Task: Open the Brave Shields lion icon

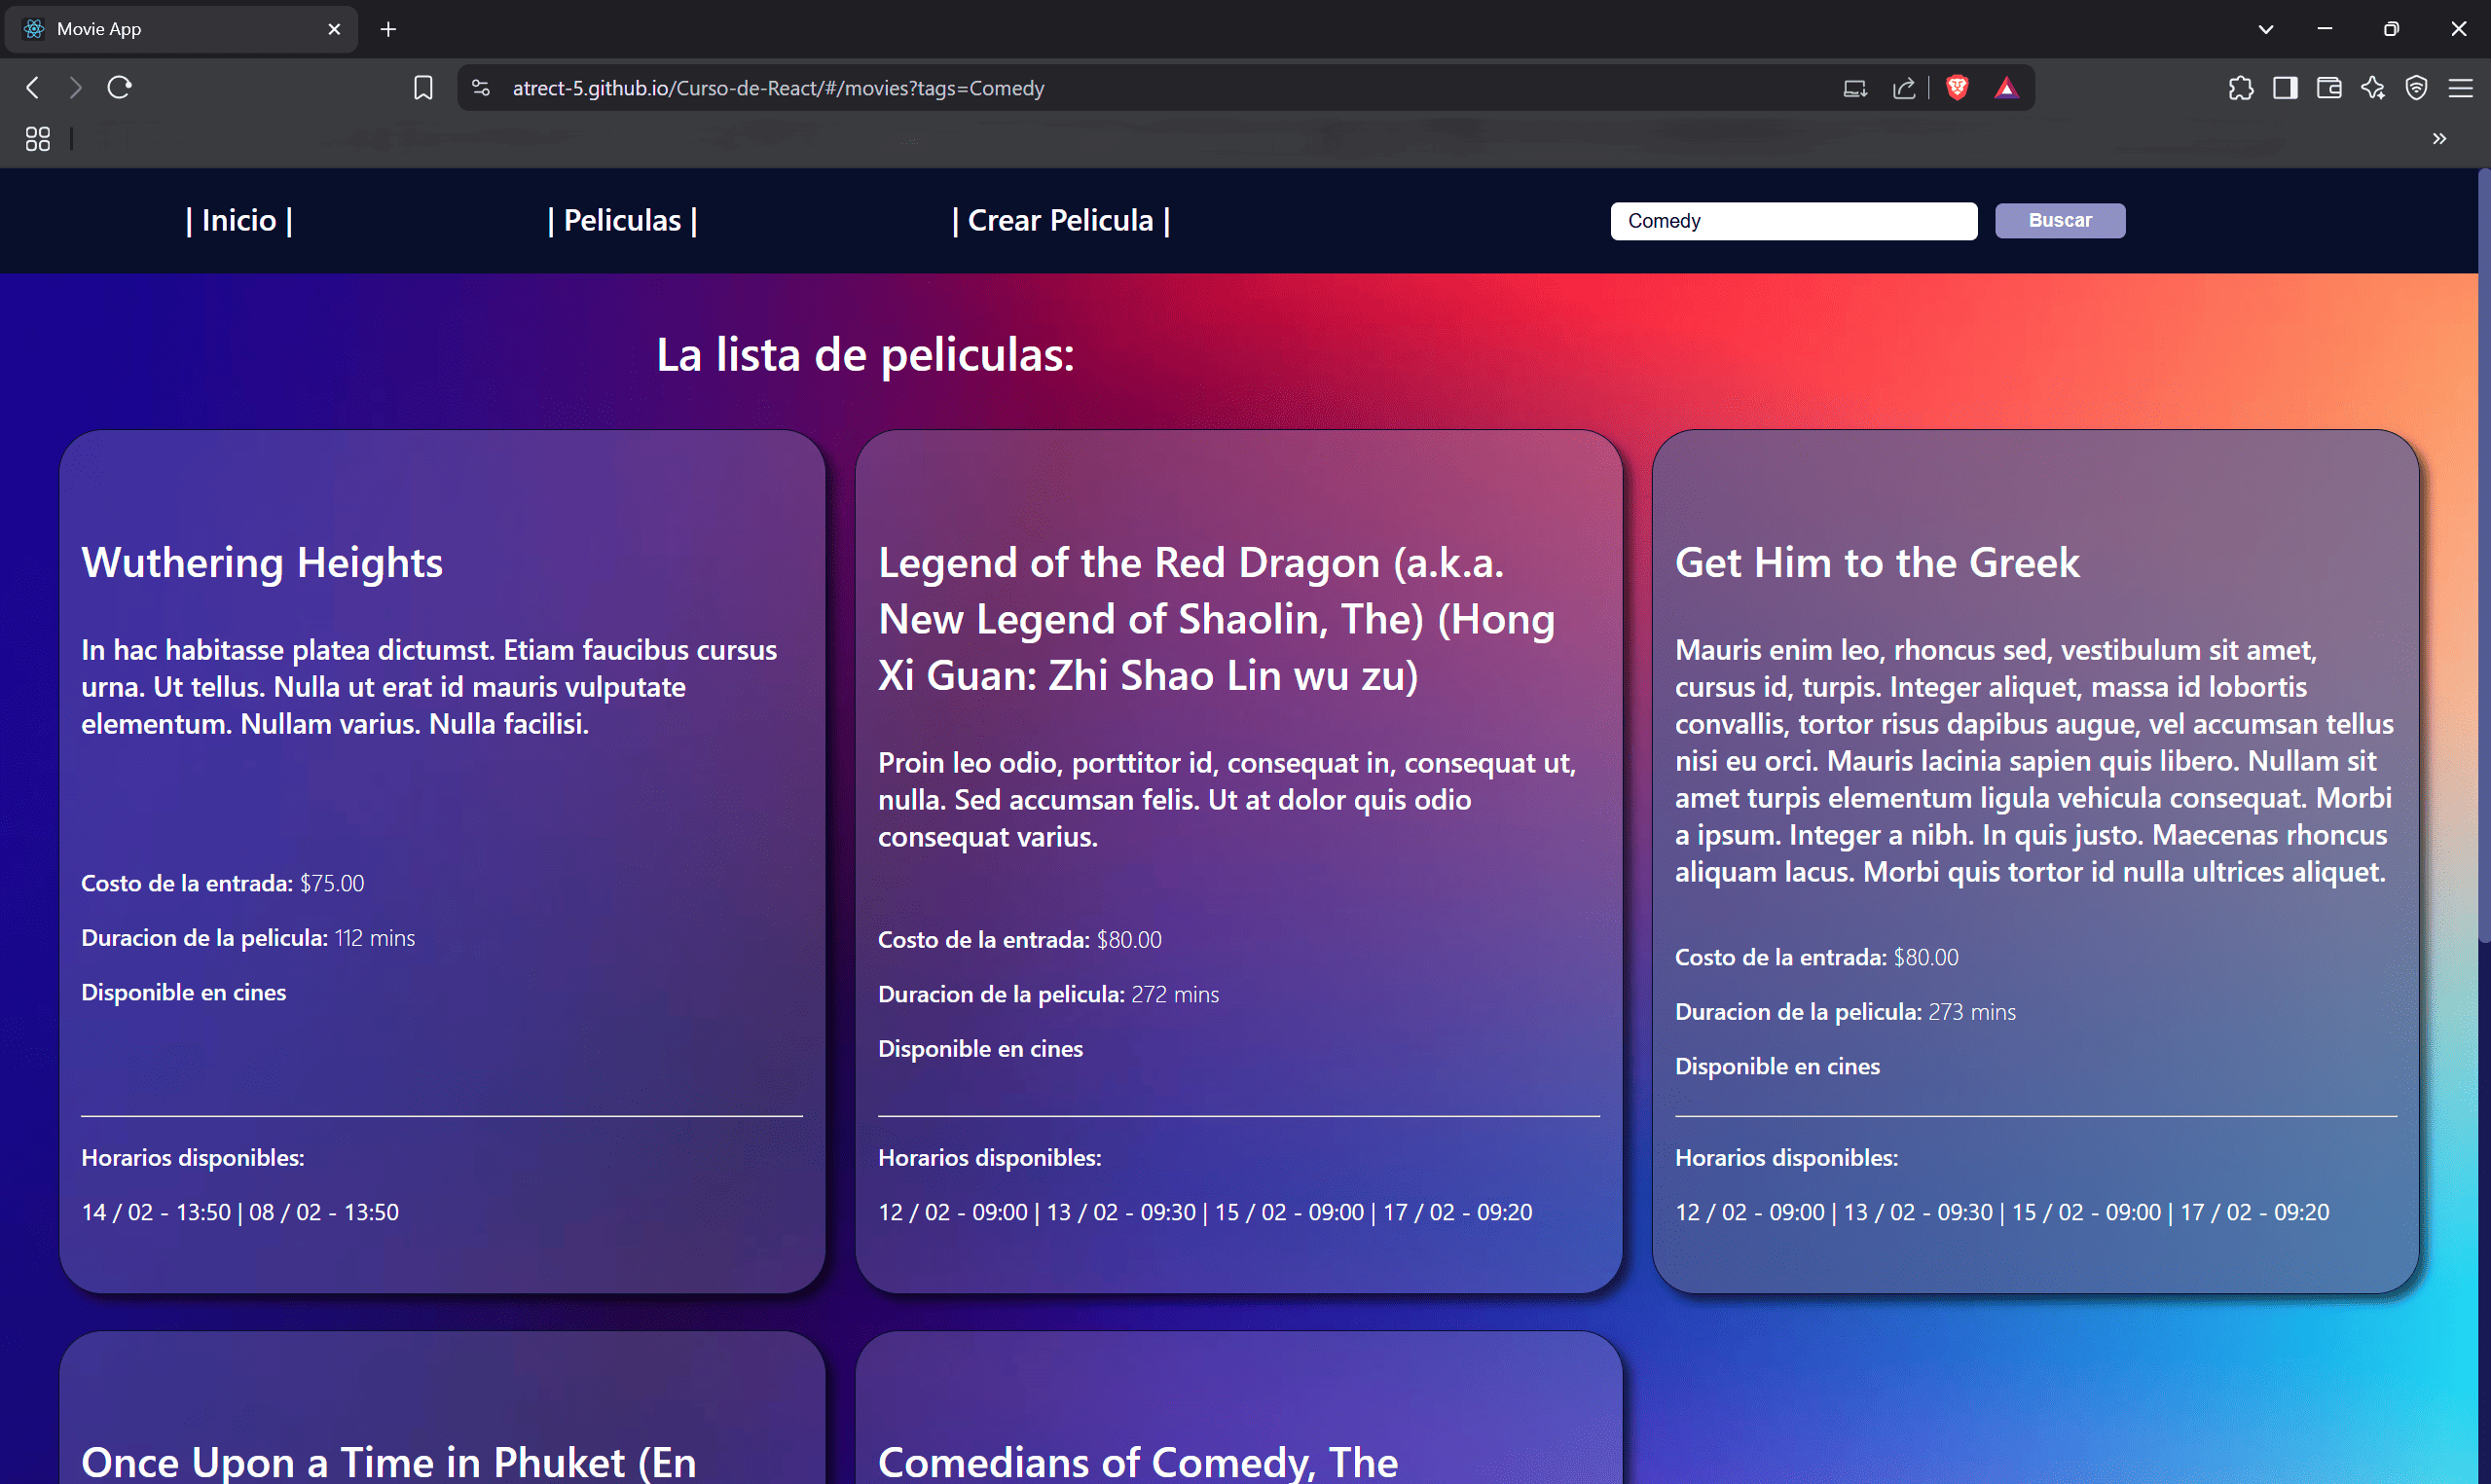Action: [1957, 88]
